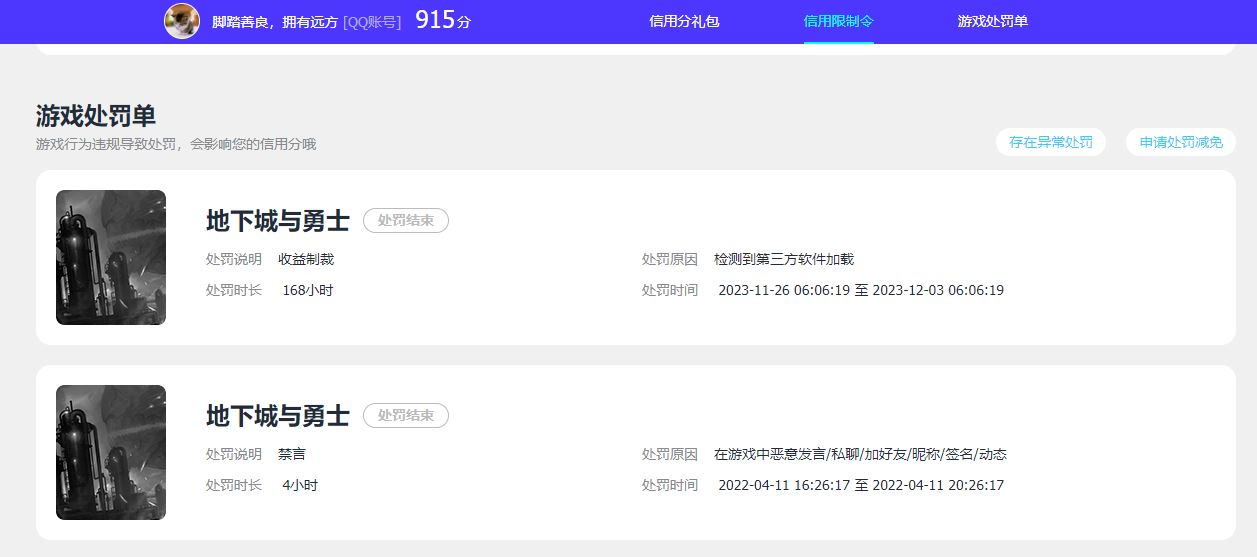
Task: Open the 信用分礼包 tab
Action: point(684,21)
